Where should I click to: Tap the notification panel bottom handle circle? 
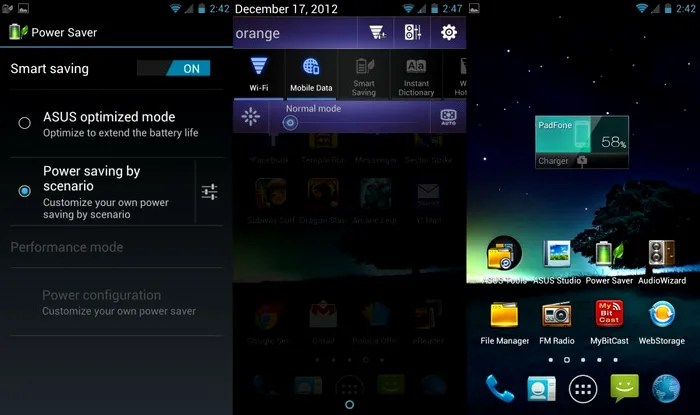tap(350, 405)
